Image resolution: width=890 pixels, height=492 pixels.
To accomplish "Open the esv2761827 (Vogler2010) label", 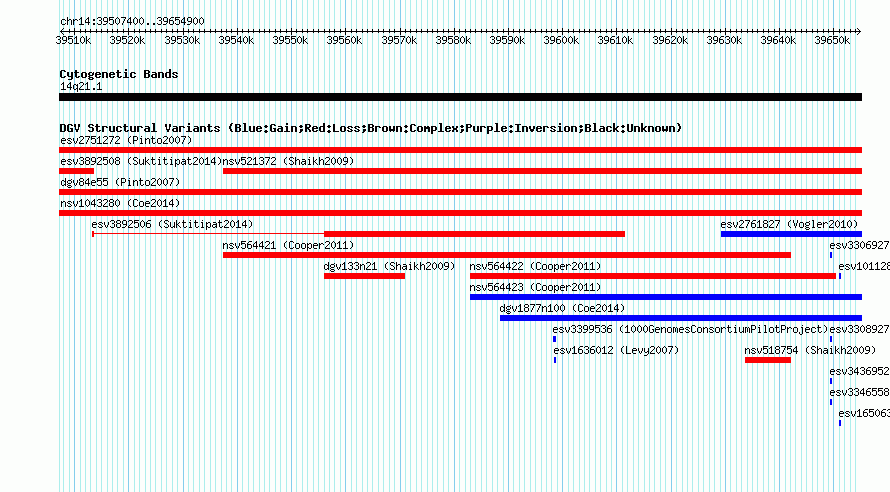I will pyautogui.click(x=789, y=224).
